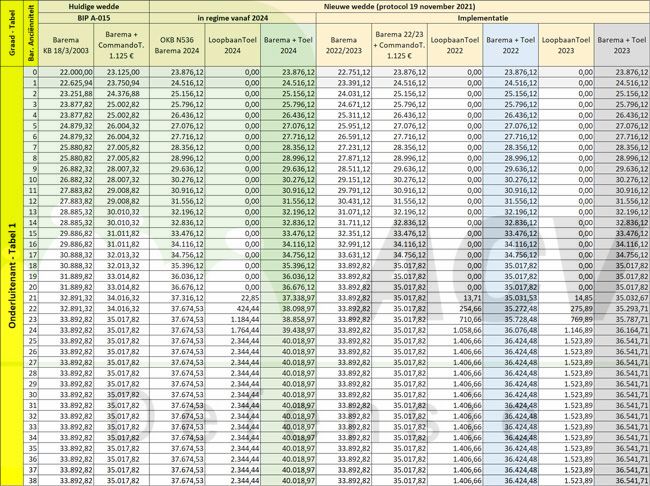
Task: Click the LoopbaanToel 2022 value 13,71
Action: (x=455, y=298)
